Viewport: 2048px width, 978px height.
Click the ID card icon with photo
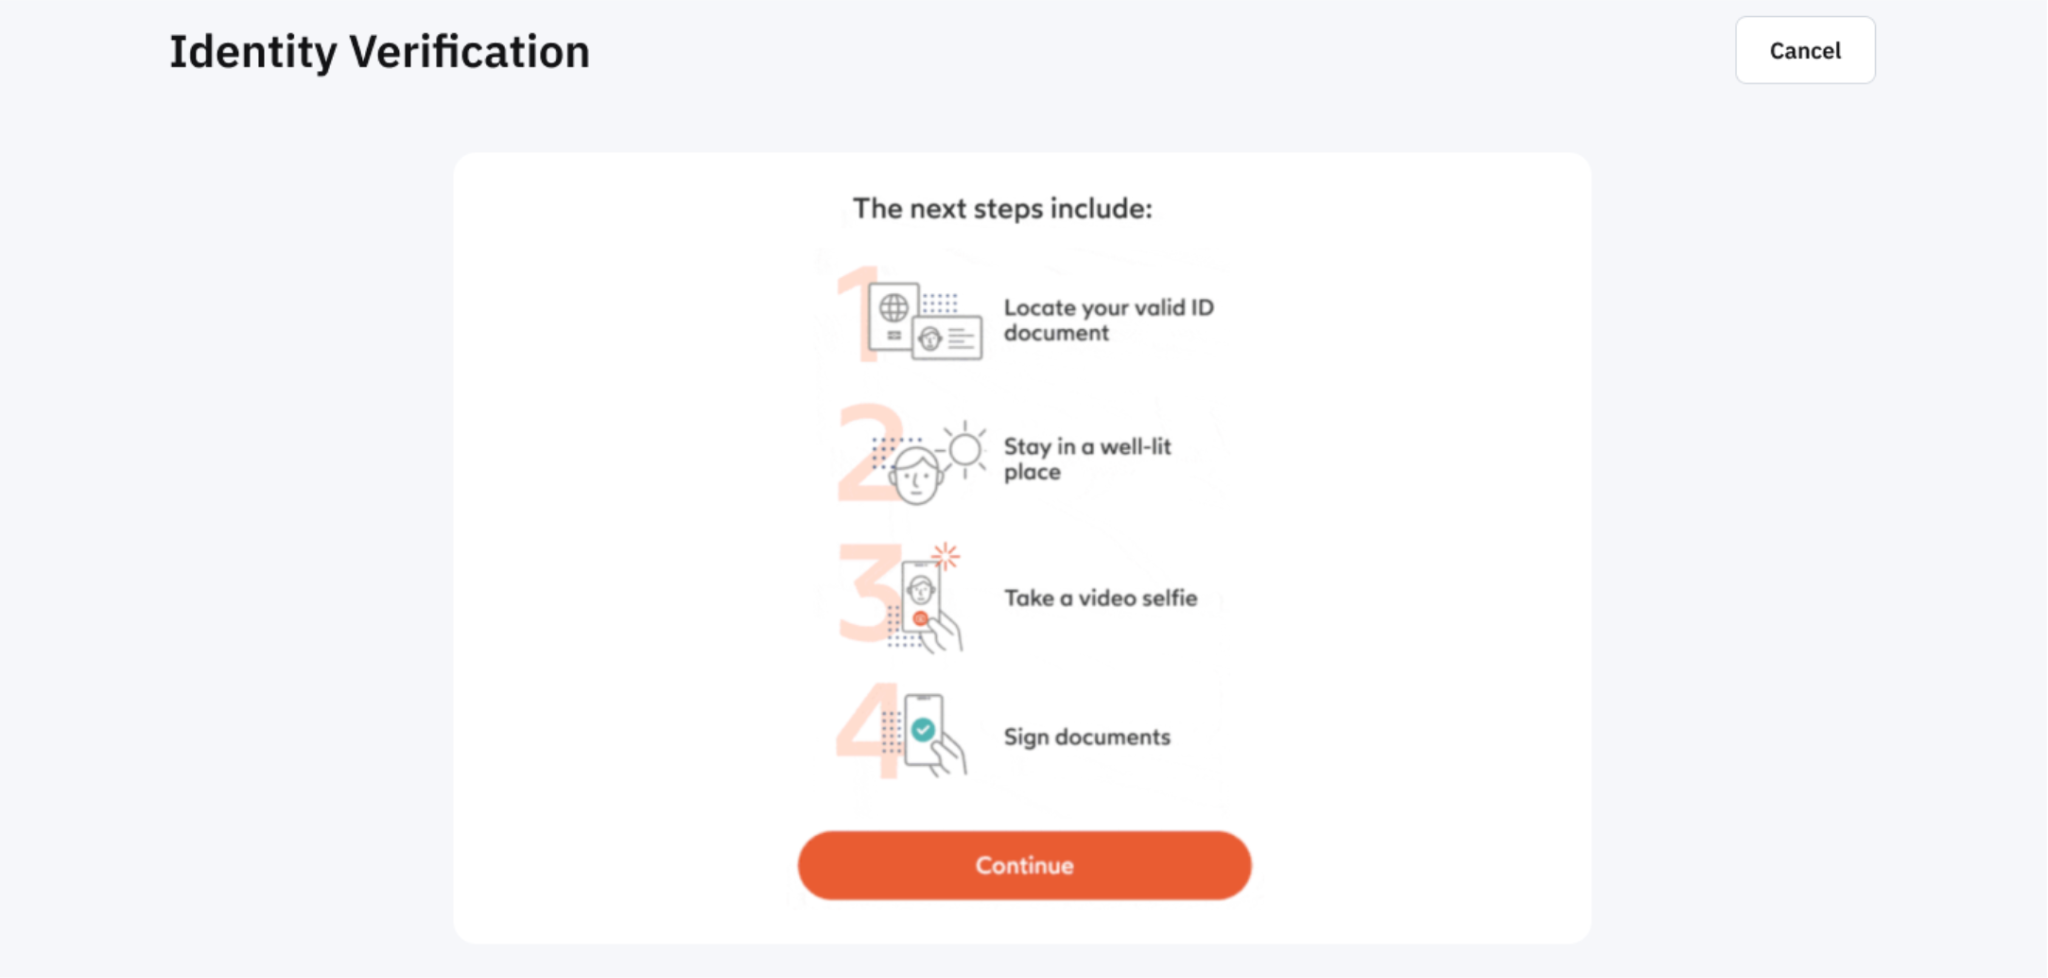click(x=948, y=339)
